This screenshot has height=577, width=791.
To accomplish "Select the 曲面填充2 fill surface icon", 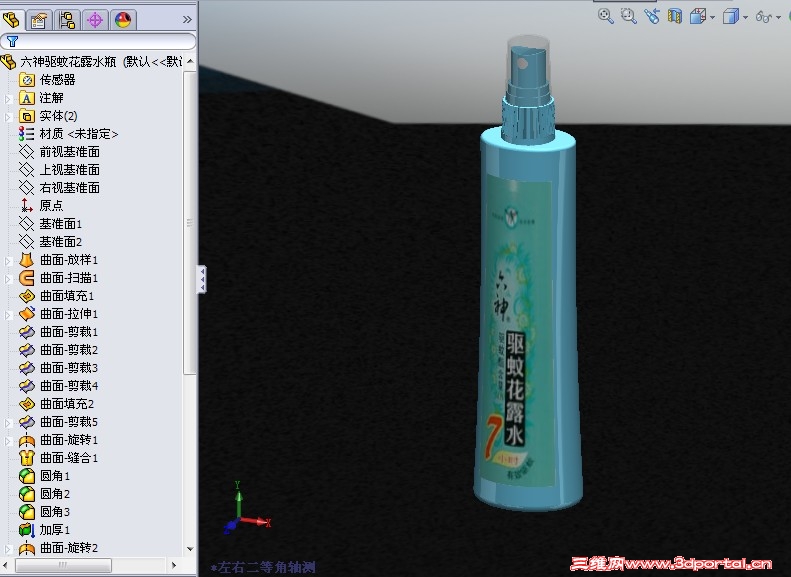I will tap(27, 403).
